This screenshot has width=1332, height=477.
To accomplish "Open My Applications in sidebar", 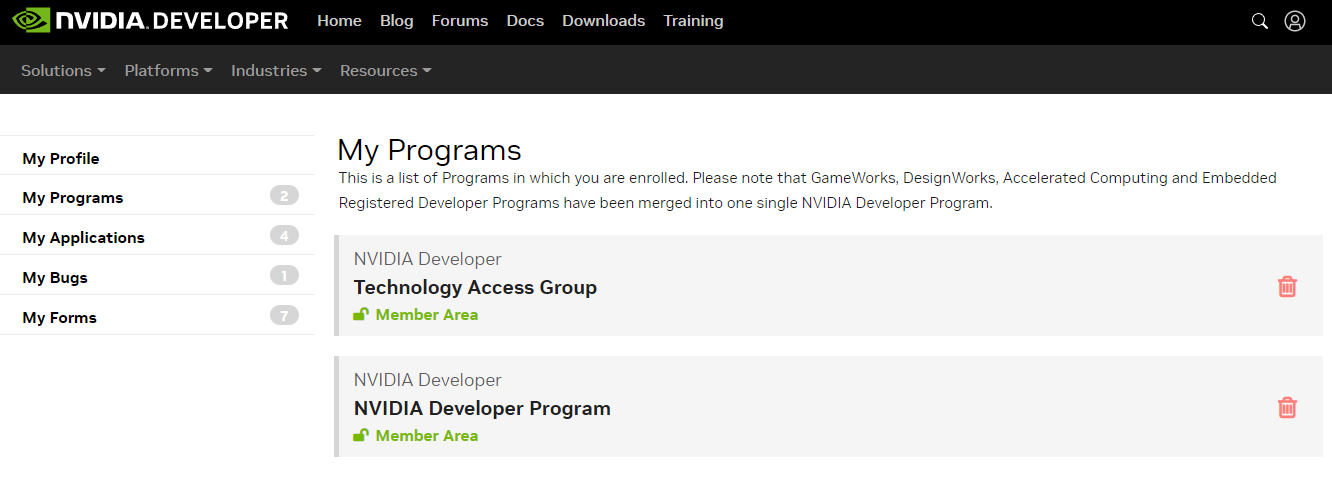I will coord(157,237).
